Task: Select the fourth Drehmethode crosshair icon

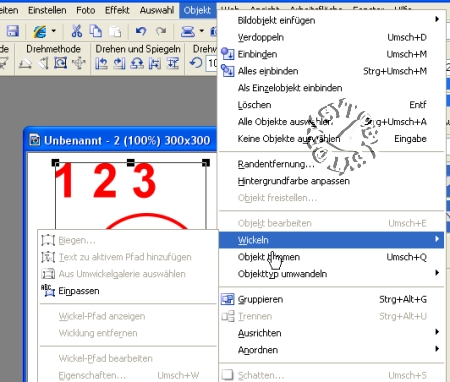Action: (78, 63)
